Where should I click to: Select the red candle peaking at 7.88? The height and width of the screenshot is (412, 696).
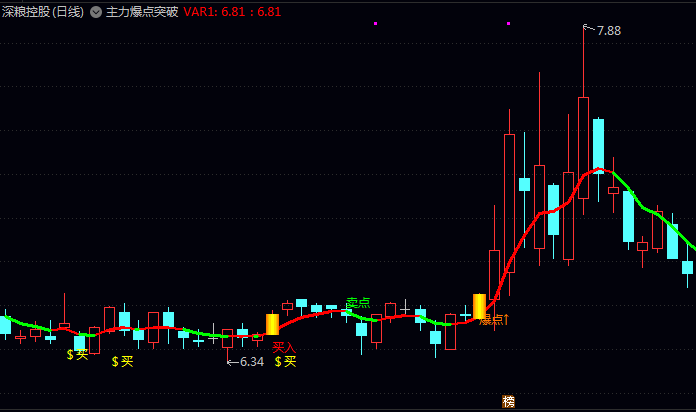coord(583,148)
